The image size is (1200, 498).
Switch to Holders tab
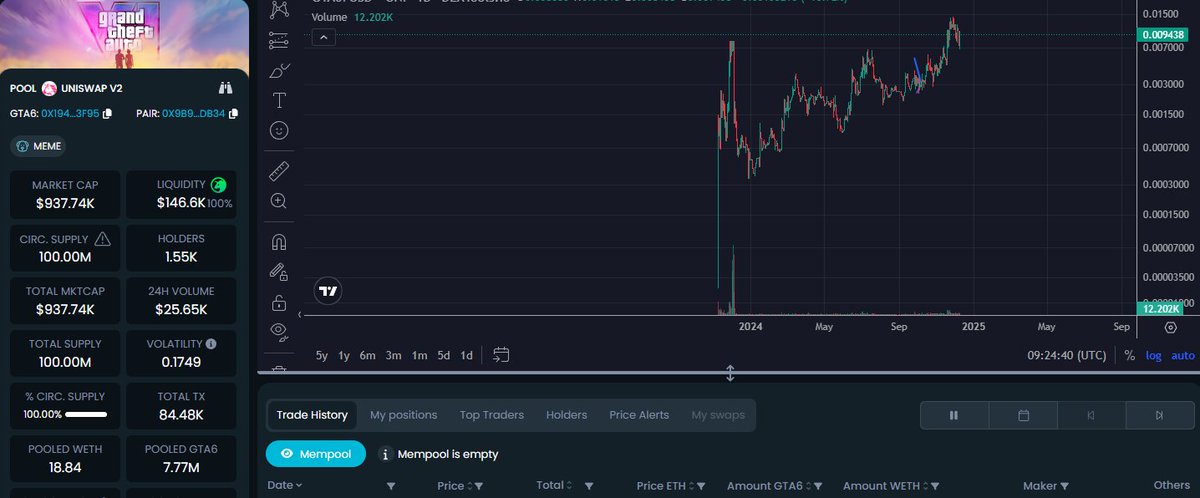click(567, 415)
